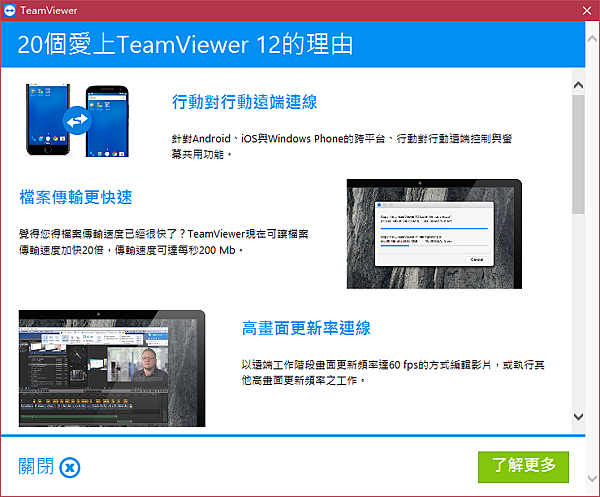Click the video editing monitor screenshot
Image resolution: width=600 pixels, height=497 pixels.
112,368
